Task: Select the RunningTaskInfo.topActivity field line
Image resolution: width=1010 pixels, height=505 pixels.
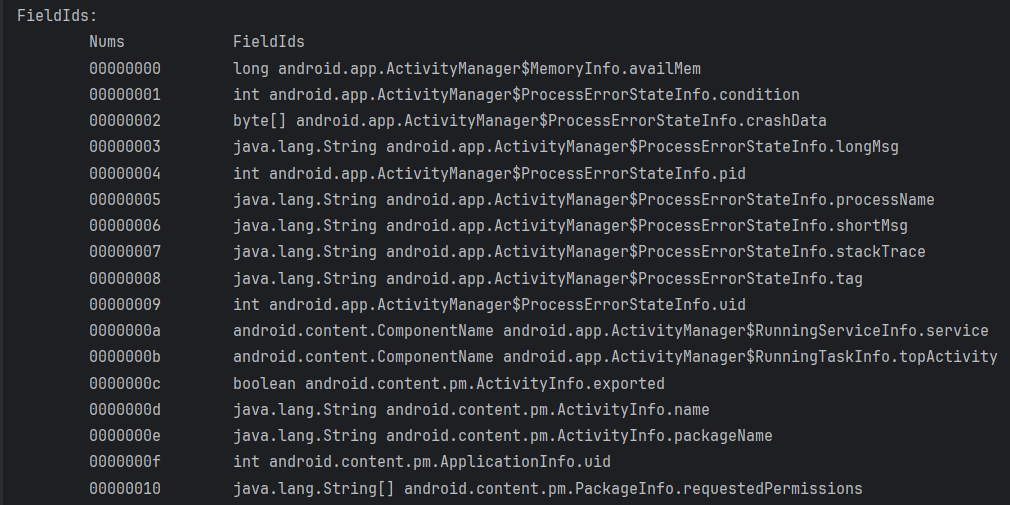Action: pyautogui.click(x=615, y=356)
